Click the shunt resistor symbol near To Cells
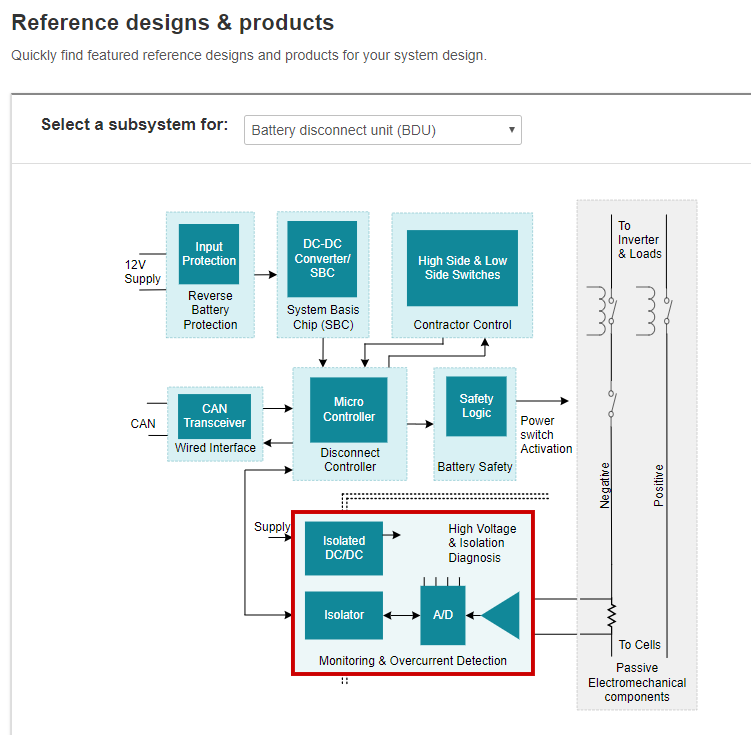Viewport: 751px width, 735px height. pos(612,617)
